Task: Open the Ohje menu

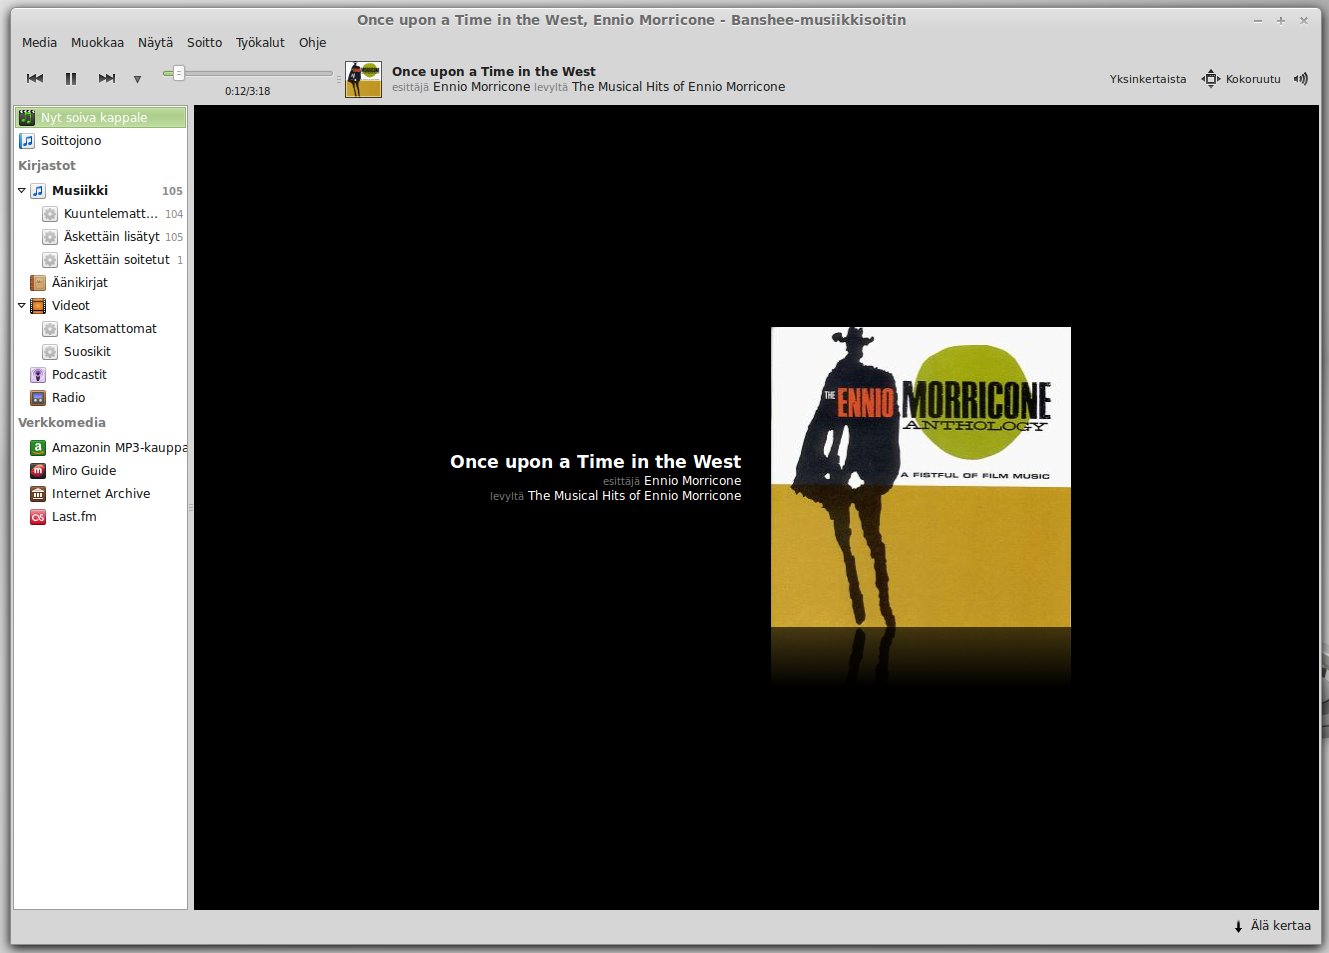Action: [x=312, y=43]
